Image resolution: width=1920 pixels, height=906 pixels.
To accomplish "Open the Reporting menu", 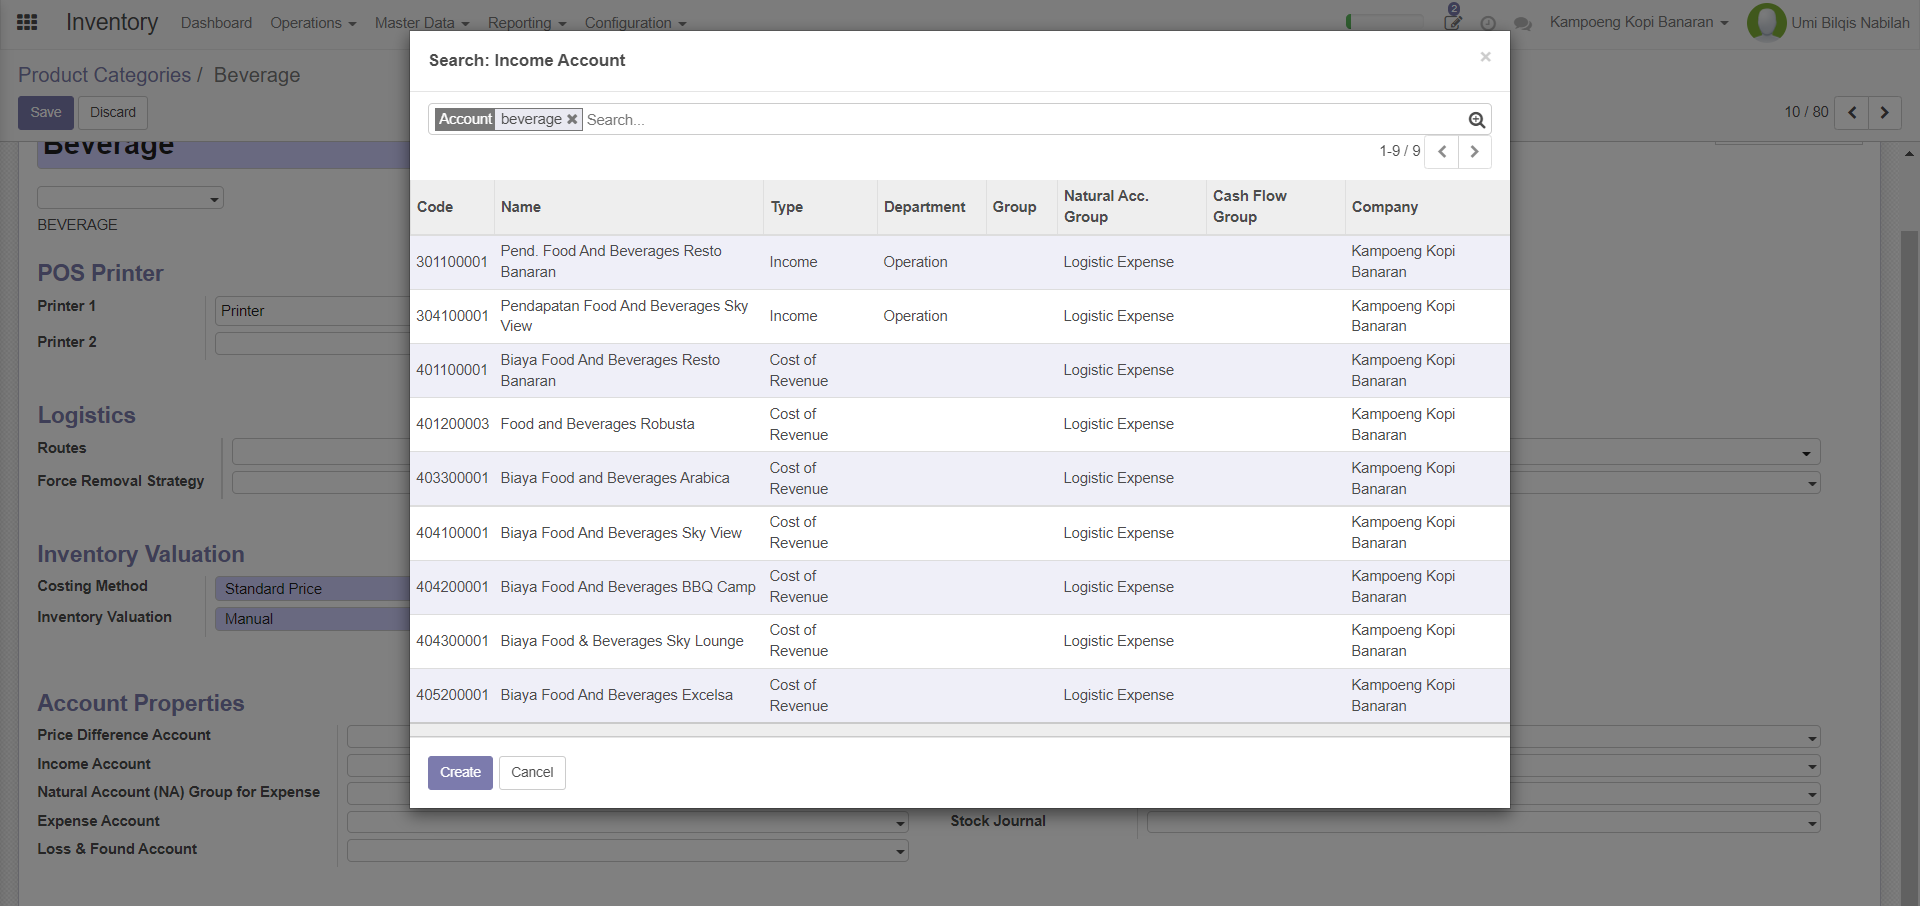I will point(527,23).
